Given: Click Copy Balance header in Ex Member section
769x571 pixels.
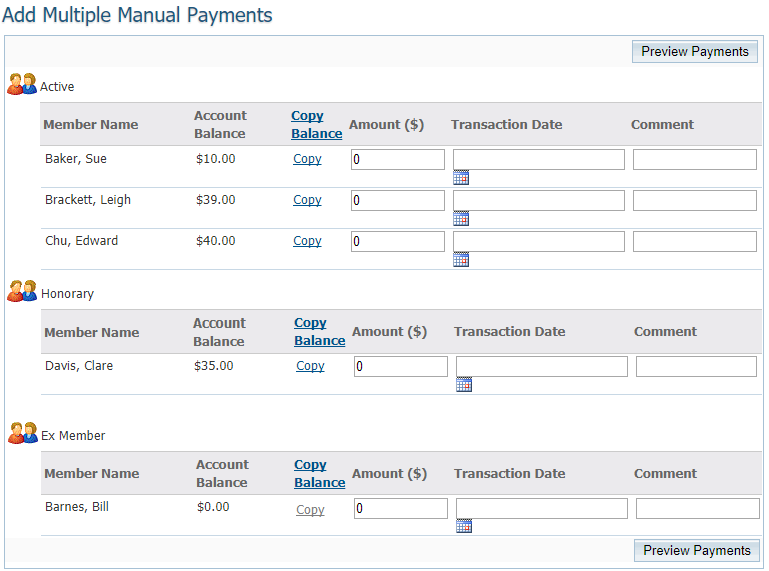Looking at the screenshot, I should coord(319,474).
